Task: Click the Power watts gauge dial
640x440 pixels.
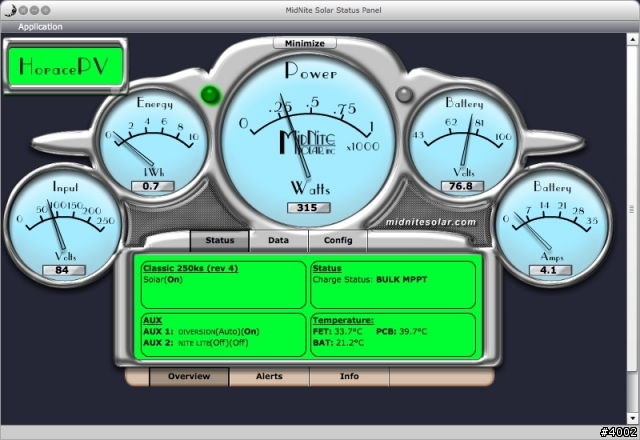Action: (x=309, y=140)
